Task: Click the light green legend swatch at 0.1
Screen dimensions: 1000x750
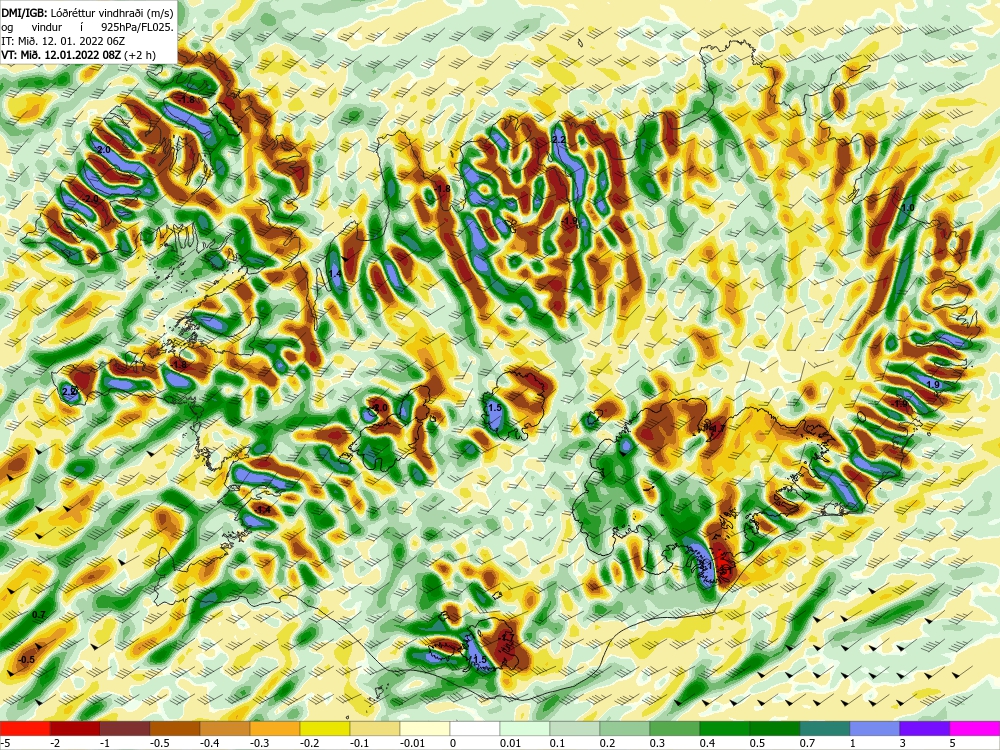Action: [x=575, y=729]
